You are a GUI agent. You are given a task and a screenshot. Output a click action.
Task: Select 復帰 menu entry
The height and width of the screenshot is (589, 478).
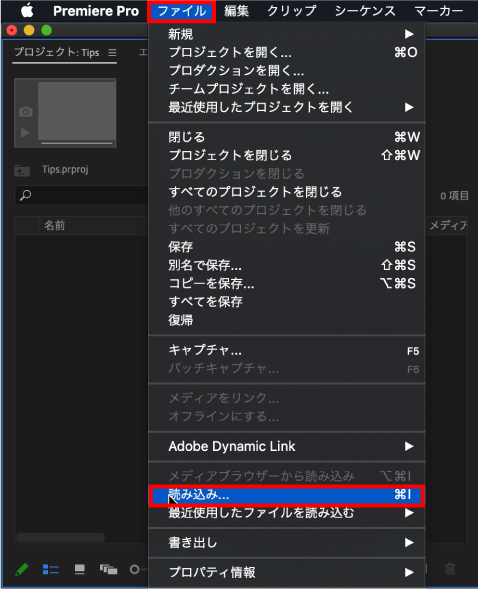(287, 320)
